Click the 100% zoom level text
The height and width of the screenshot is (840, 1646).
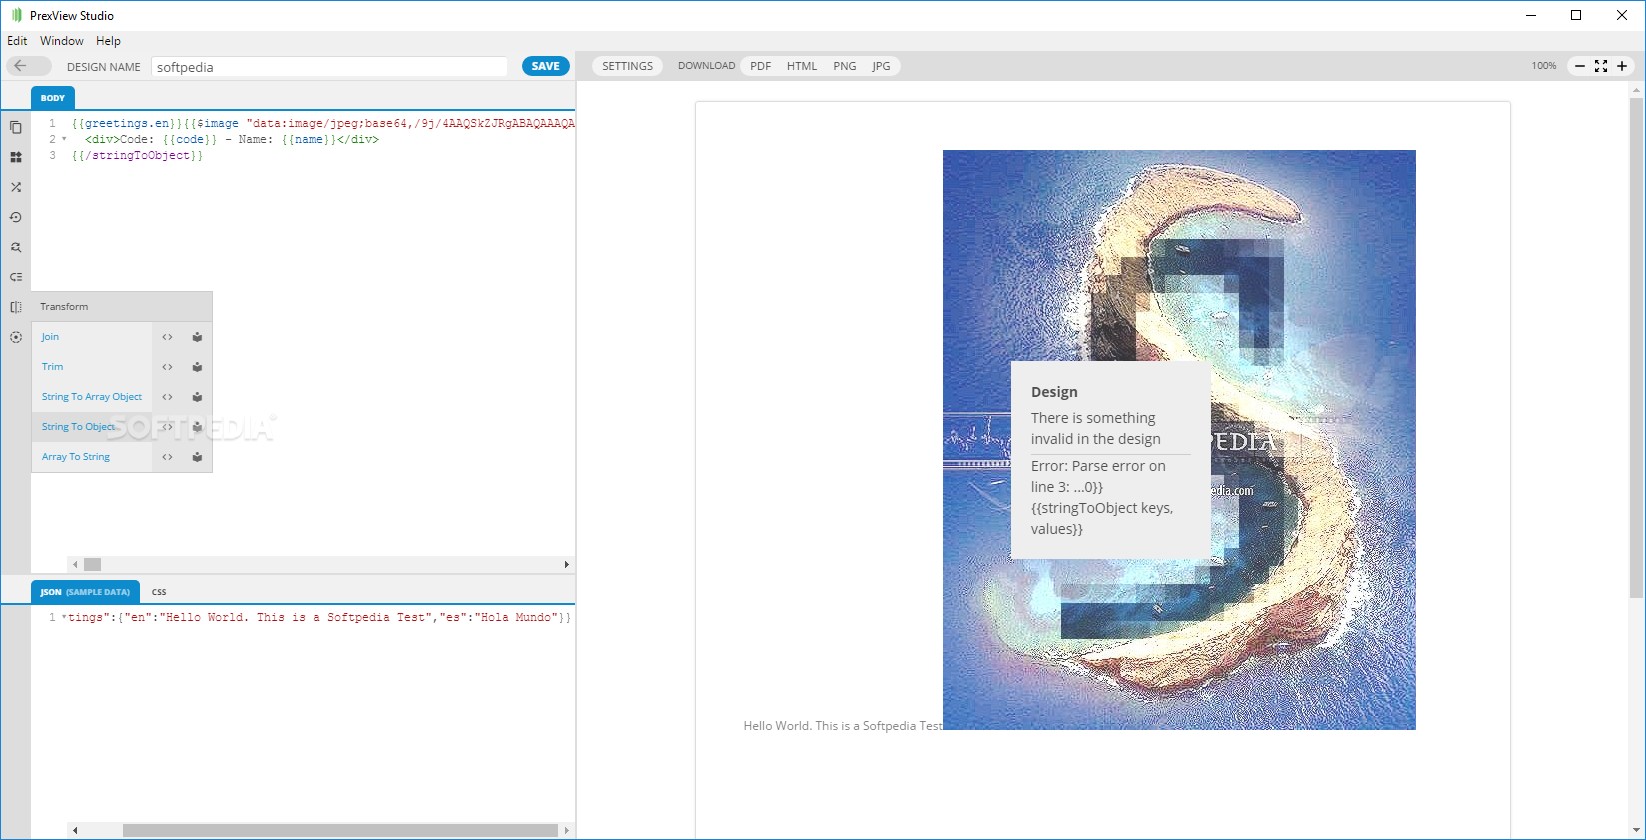tap(1544, 66)
